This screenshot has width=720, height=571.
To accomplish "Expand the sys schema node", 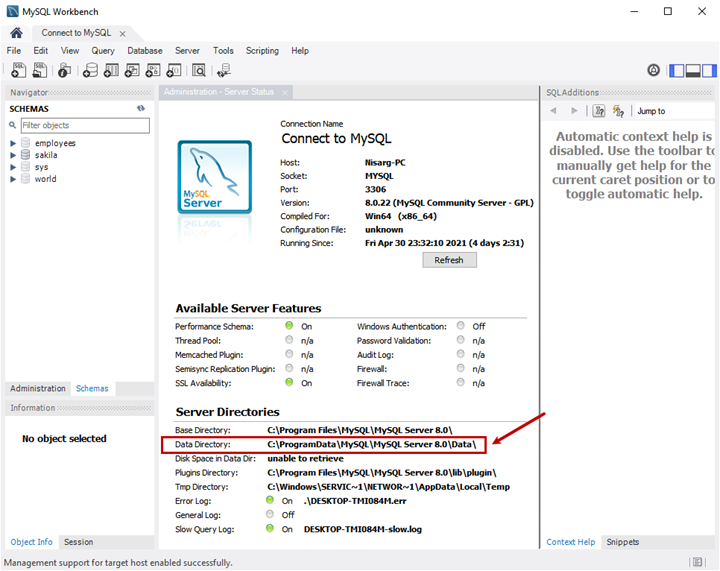I will 13,167.
